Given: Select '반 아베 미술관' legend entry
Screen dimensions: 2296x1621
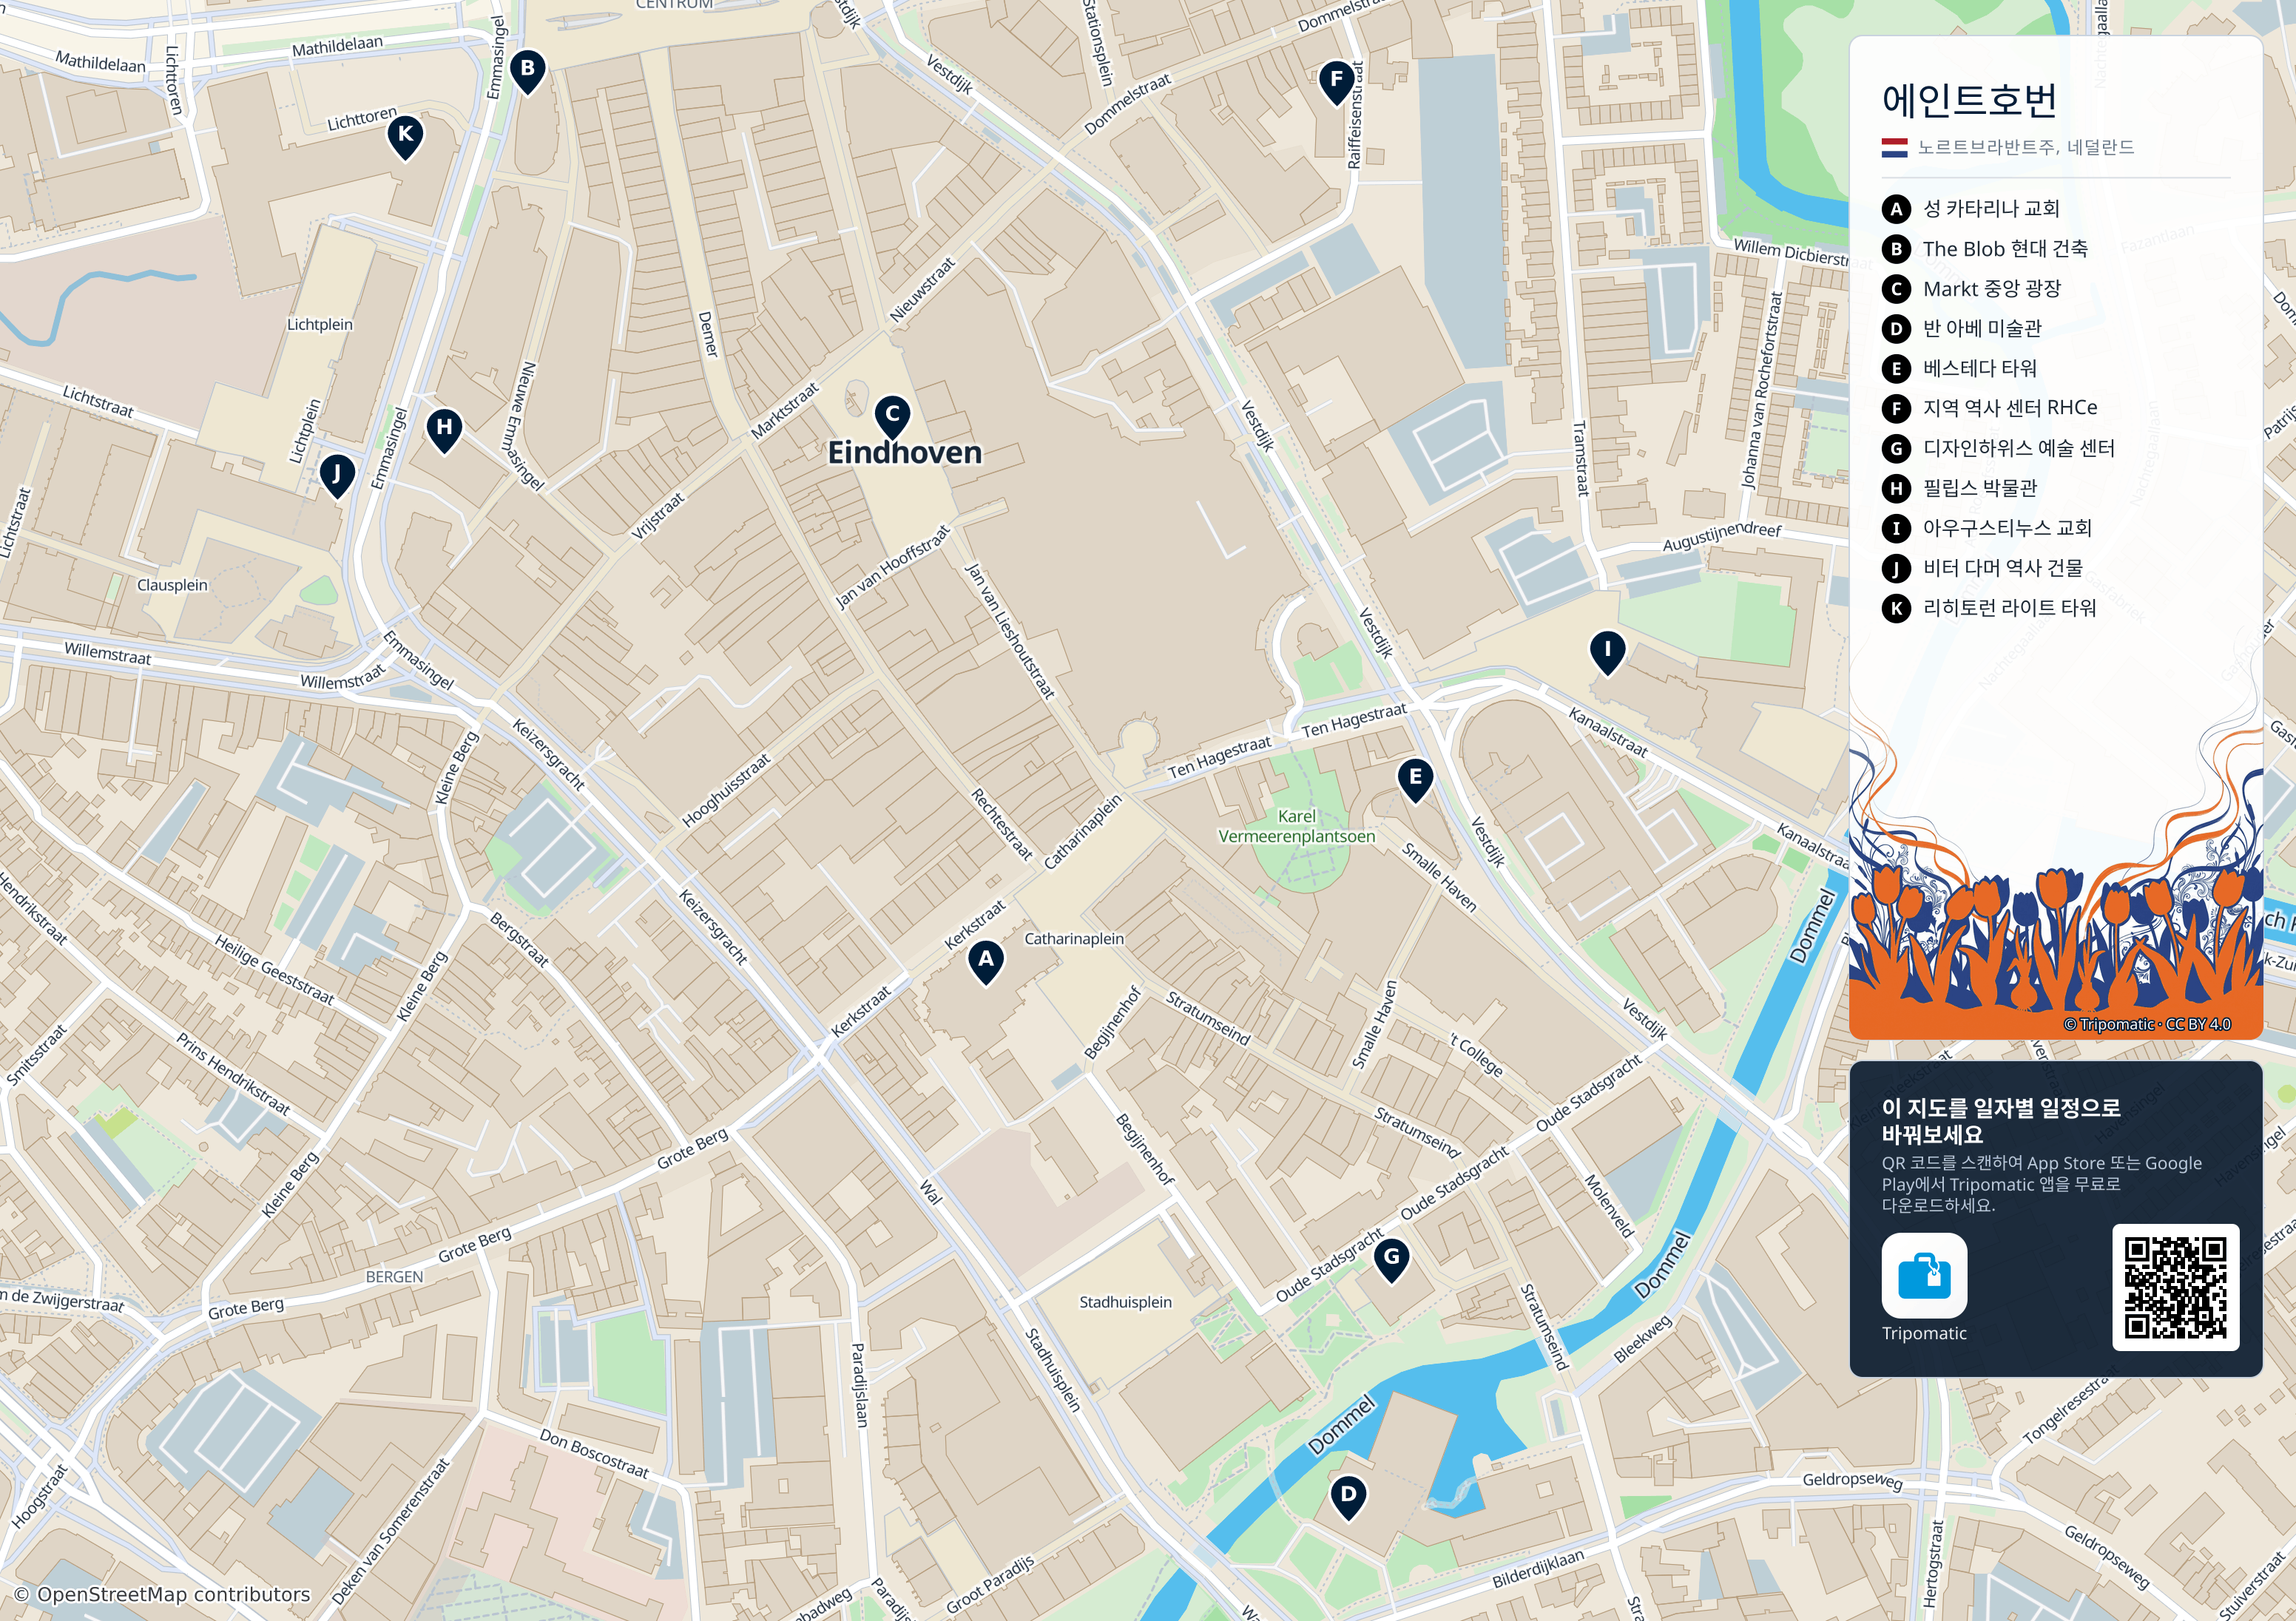Looking at the screenshot, I should tap(1982, 328).
